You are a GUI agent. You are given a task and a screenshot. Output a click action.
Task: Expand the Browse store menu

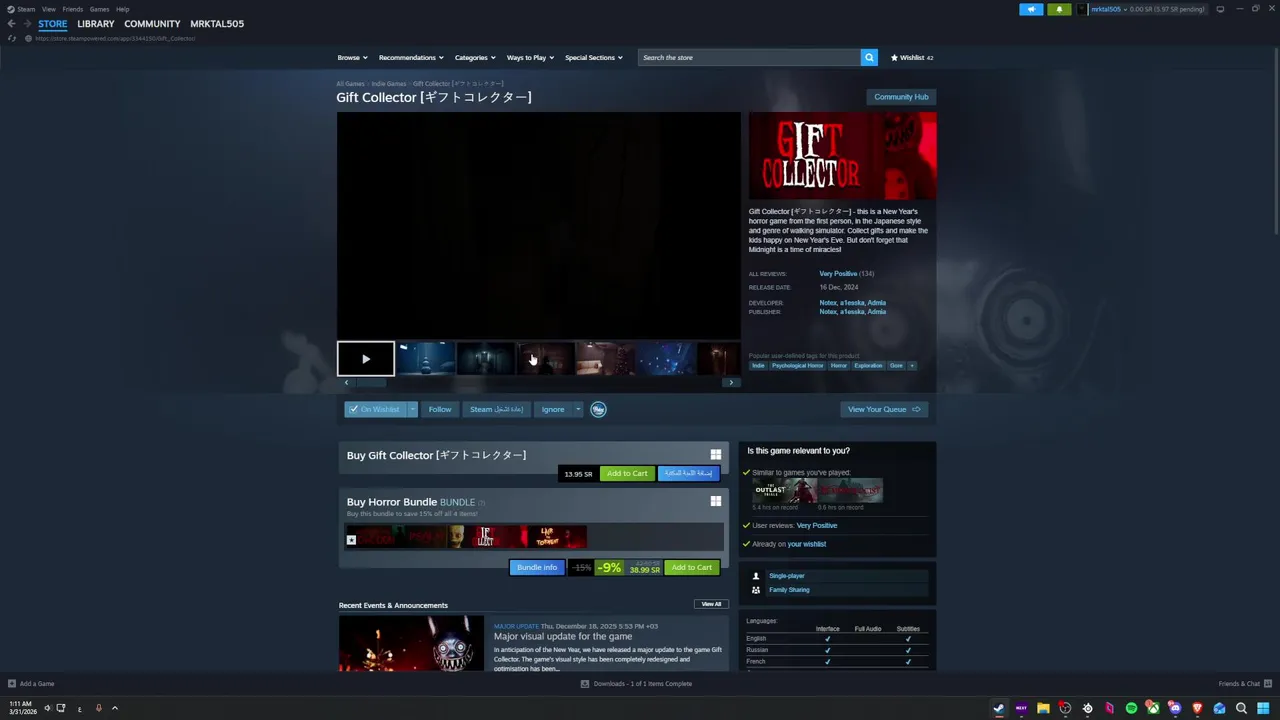(x=352, y=57)
